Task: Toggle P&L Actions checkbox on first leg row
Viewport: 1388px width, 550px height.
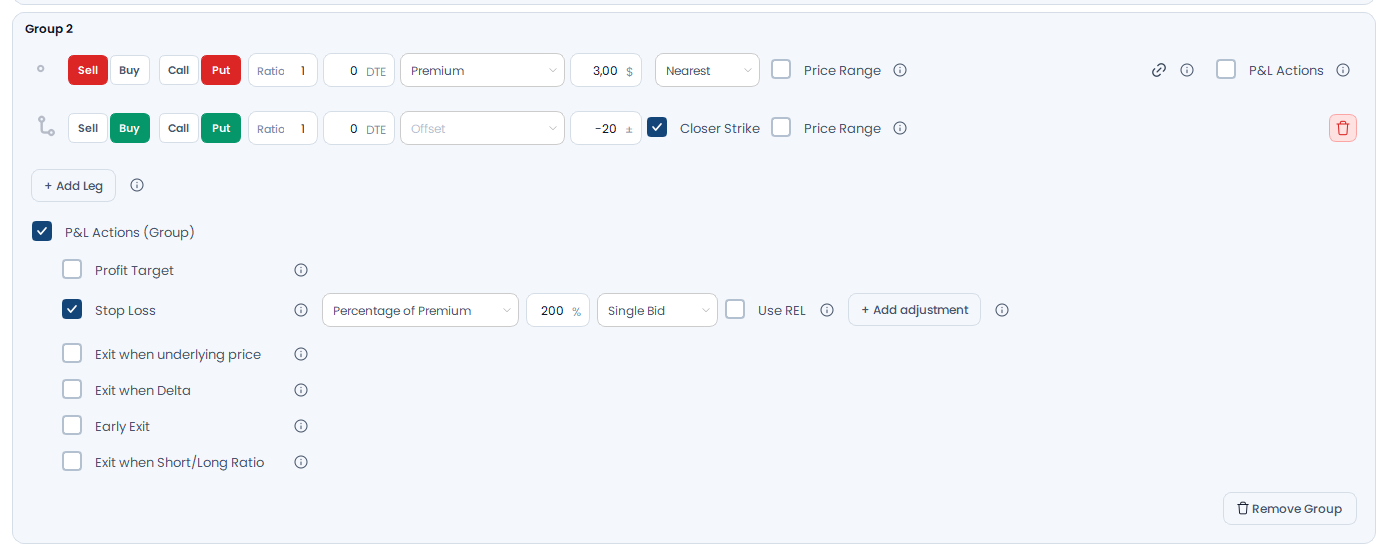Action: point(1226,69)
